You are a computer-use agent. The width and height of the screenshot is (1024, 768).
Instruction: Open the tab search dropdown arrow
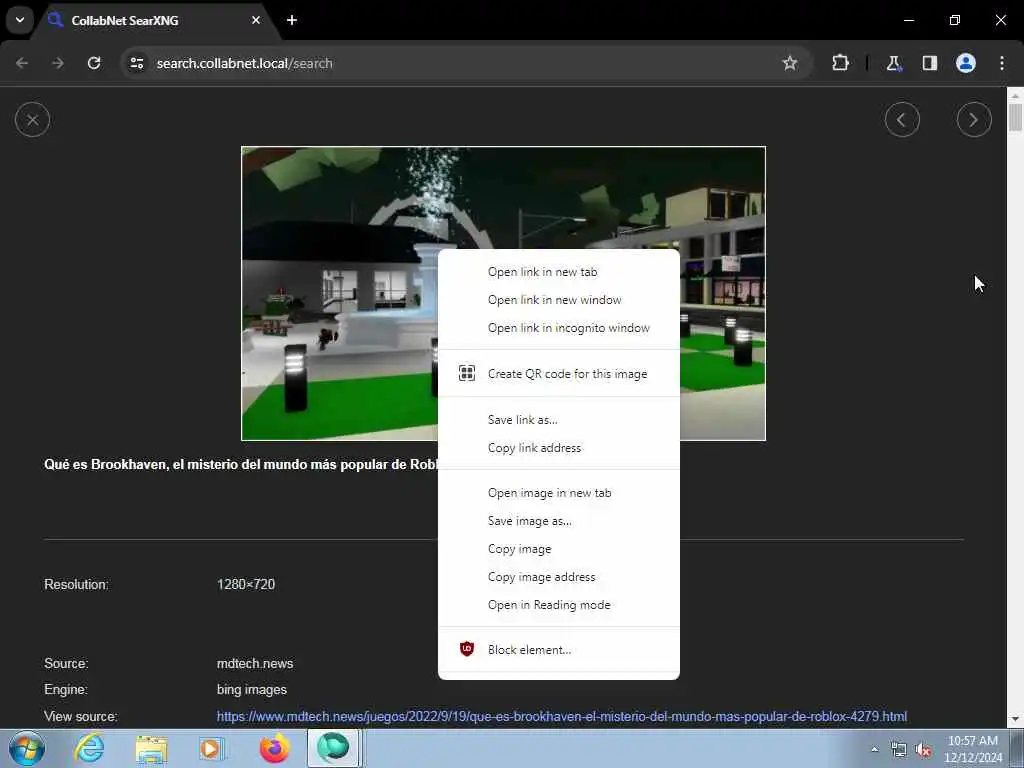click(20, 20)
